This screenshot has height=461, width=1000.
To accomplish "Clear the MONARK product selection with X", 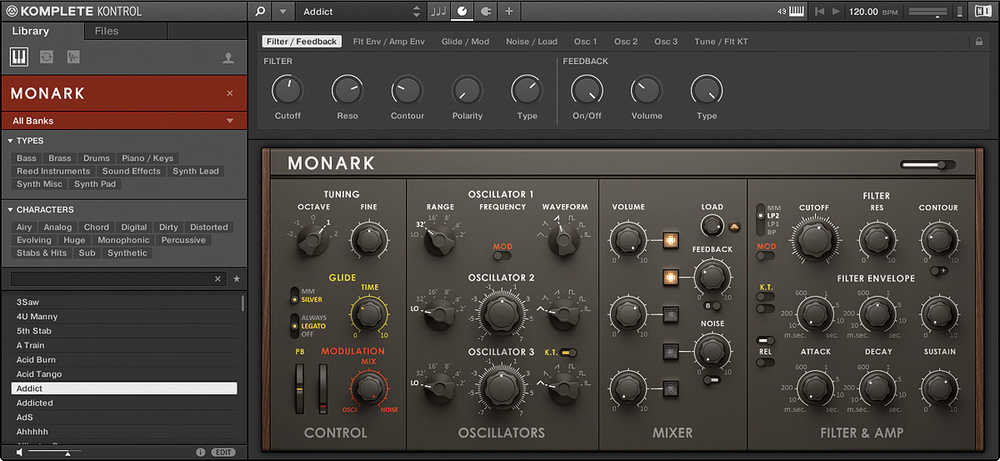I will click(x=230, y=93).
